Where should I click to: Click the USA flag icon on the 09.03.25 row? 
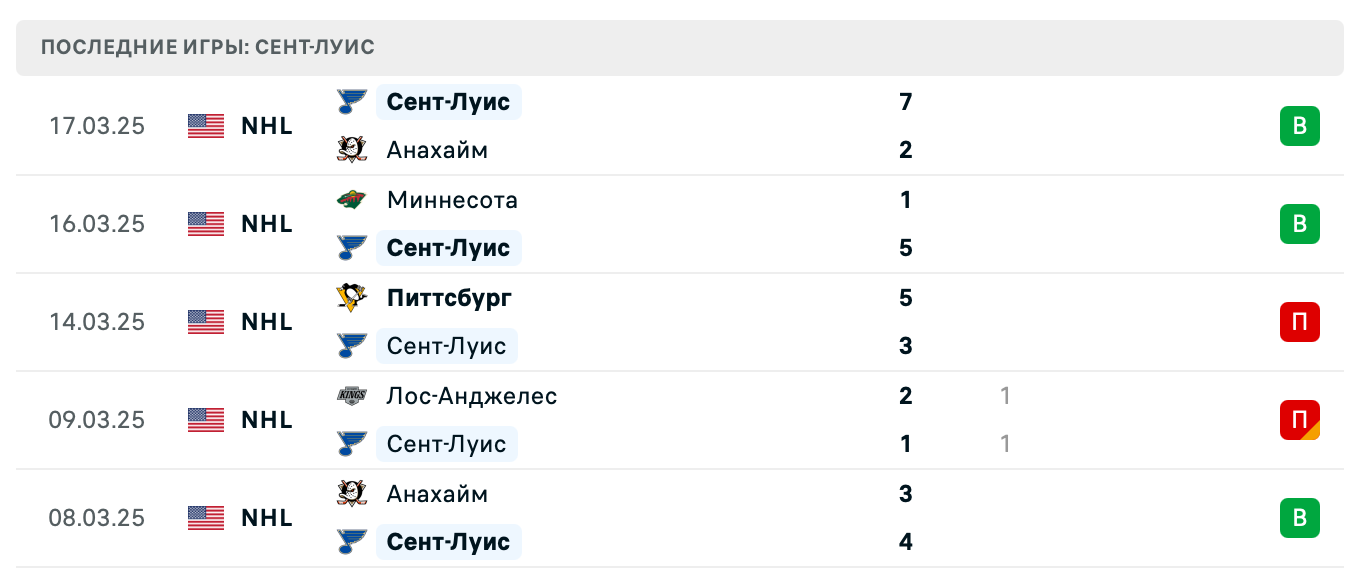(206, 420)
